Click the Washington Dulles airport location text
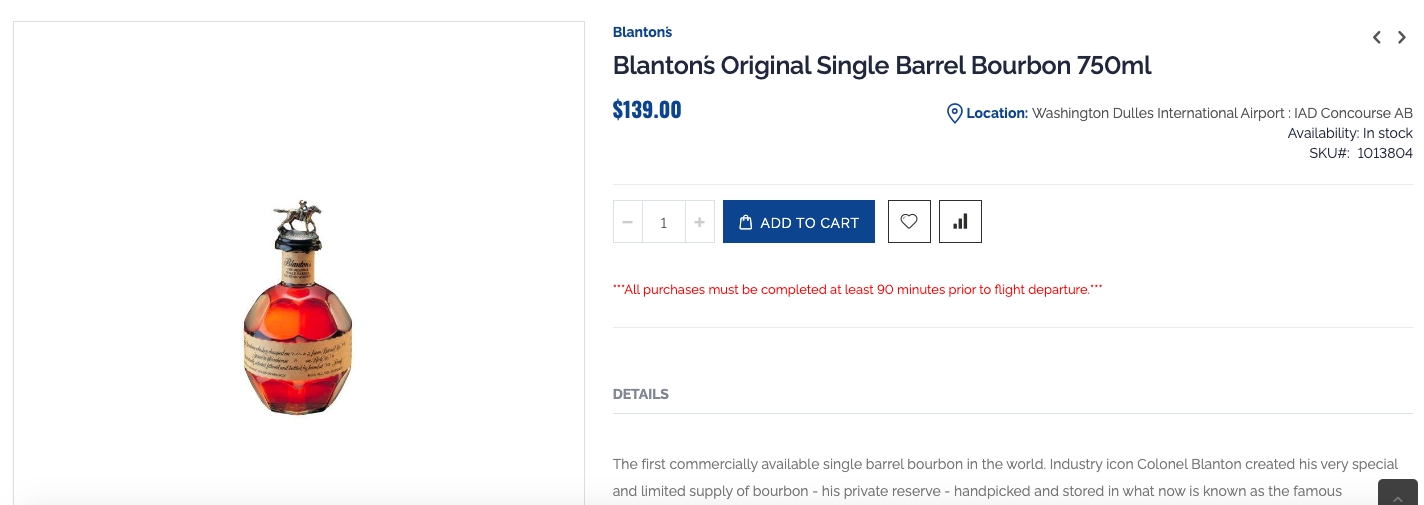 coord(1221,113)
